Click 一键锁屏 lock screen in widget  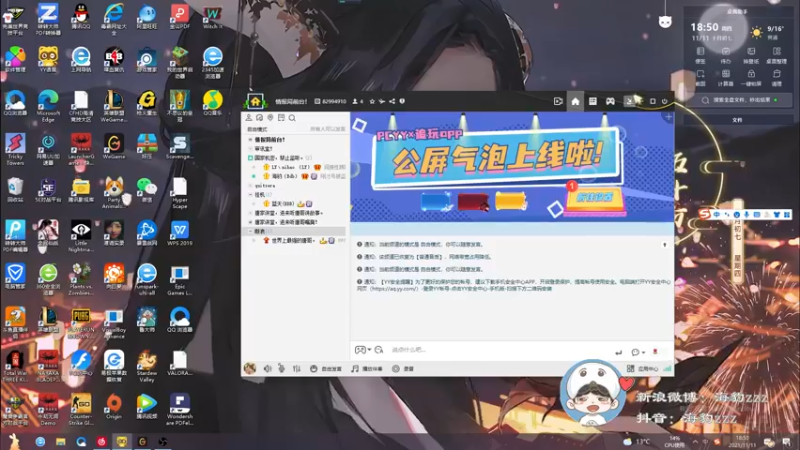(x=751, y=78)
